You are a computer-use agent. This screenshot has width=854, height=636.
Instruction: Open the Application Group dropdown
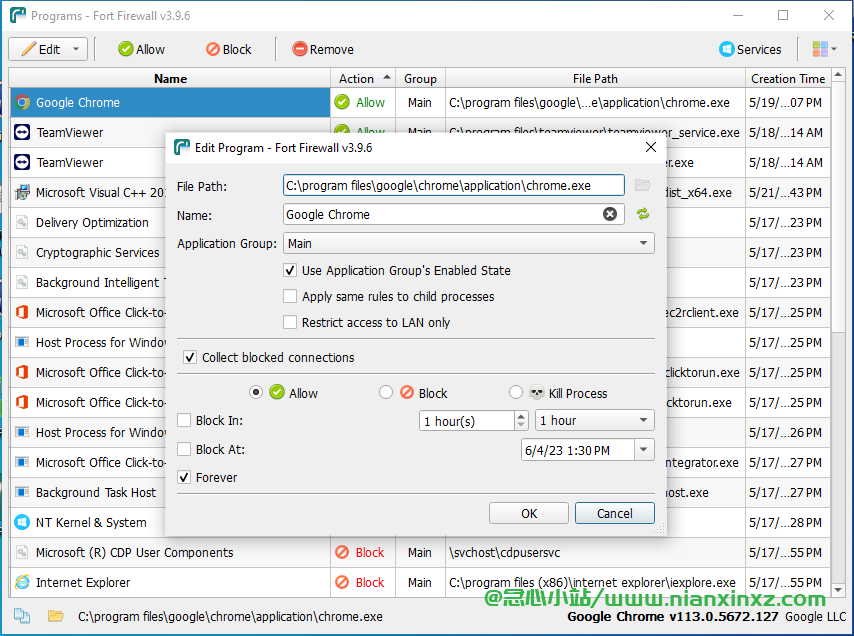[469, 243]
